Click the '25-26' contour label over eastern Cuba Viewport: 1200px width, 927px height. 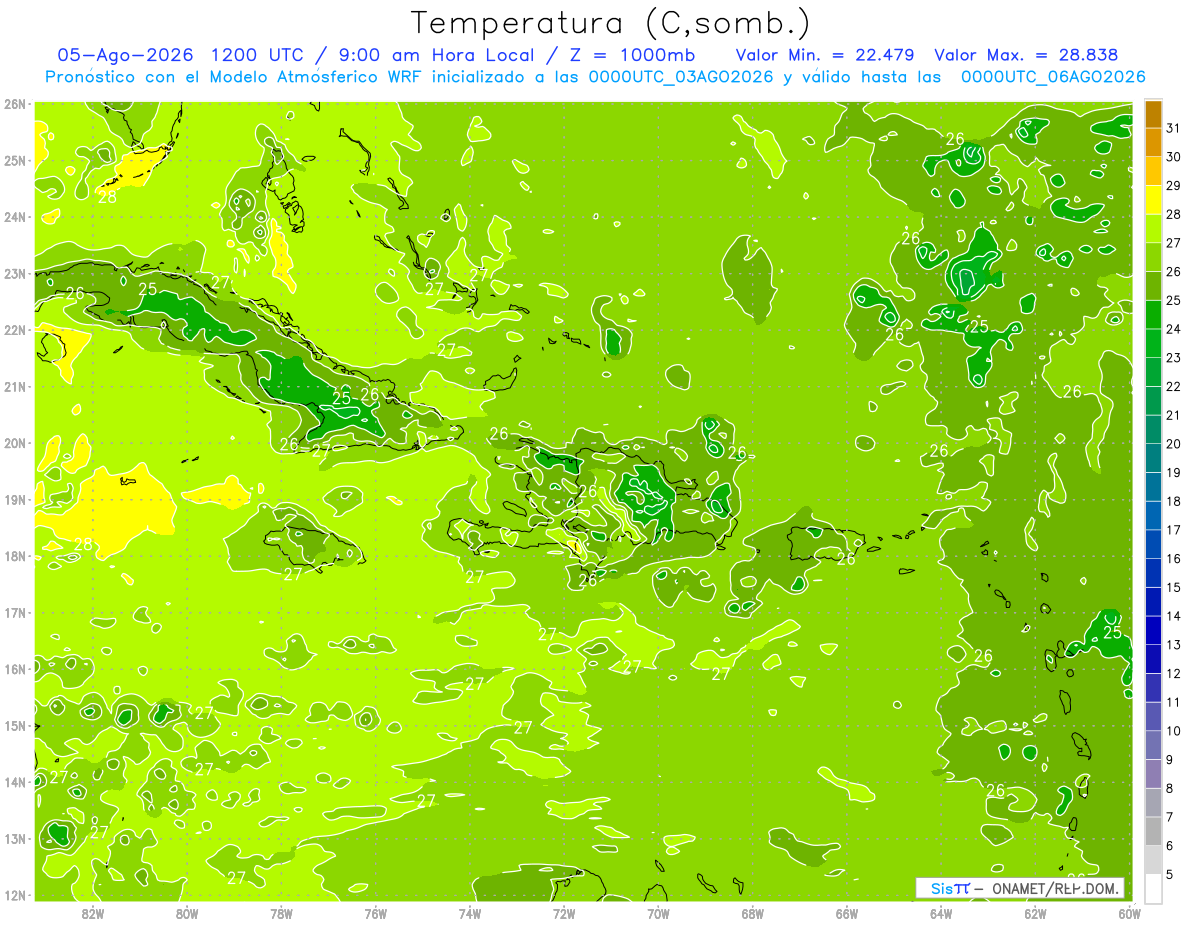pos(356,397)
